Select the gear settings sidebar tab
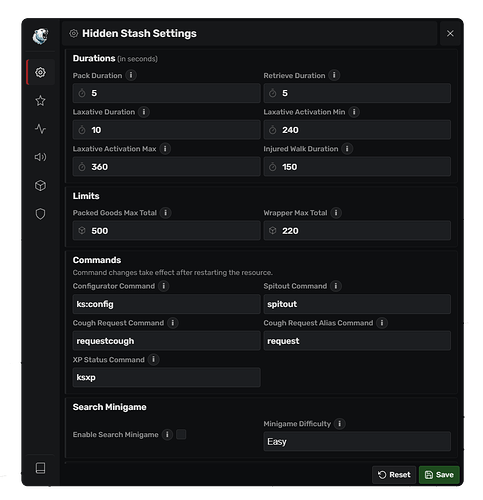 [x=40, y=72]
